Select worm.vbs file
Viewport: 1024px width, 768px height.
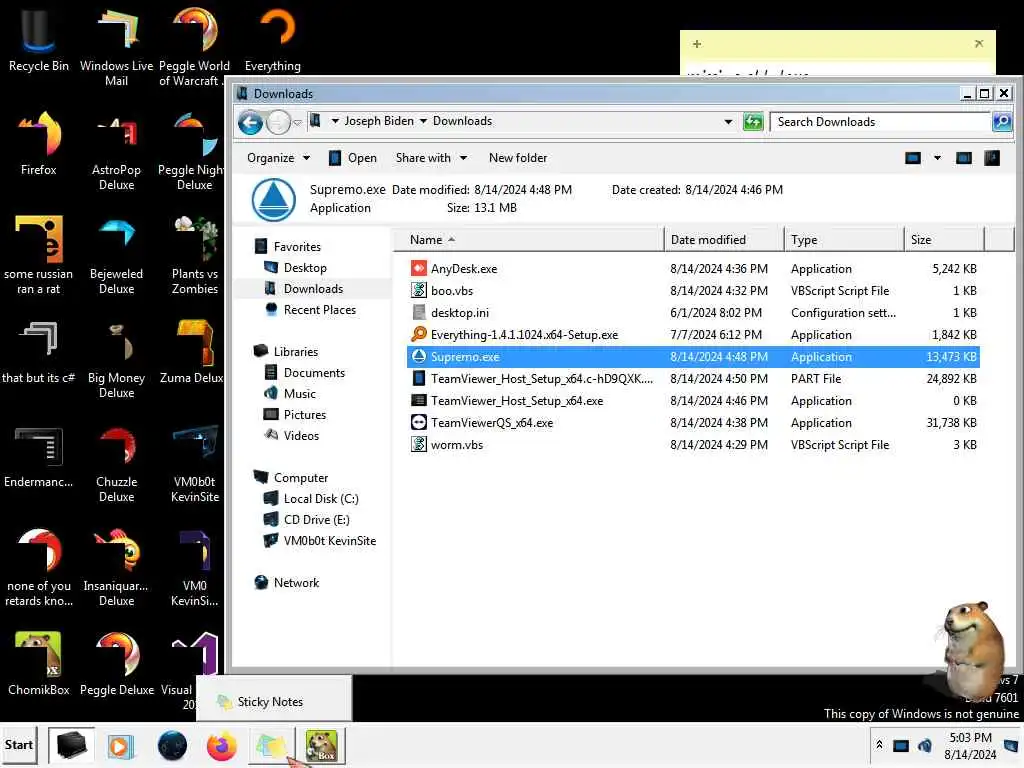pos(693,445)
